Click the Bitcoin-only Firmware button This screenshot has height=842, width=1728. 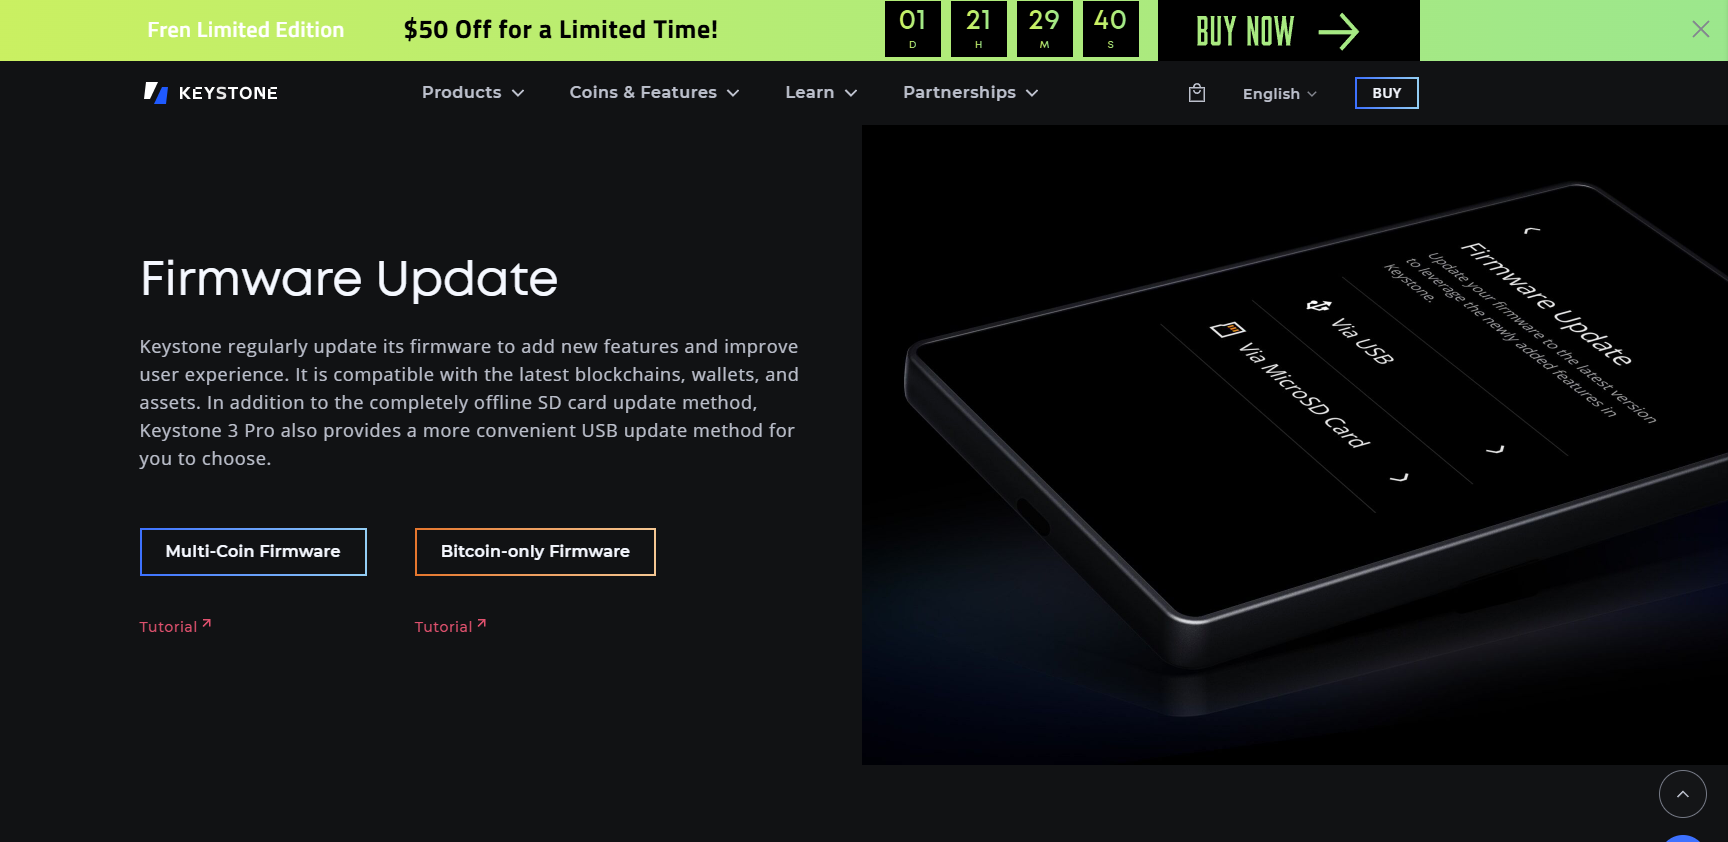pos(535,552)
